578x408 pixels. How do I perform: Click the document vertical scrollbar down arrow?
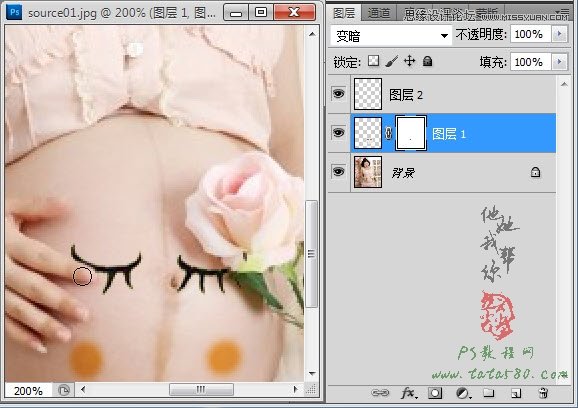coord(312,374)
